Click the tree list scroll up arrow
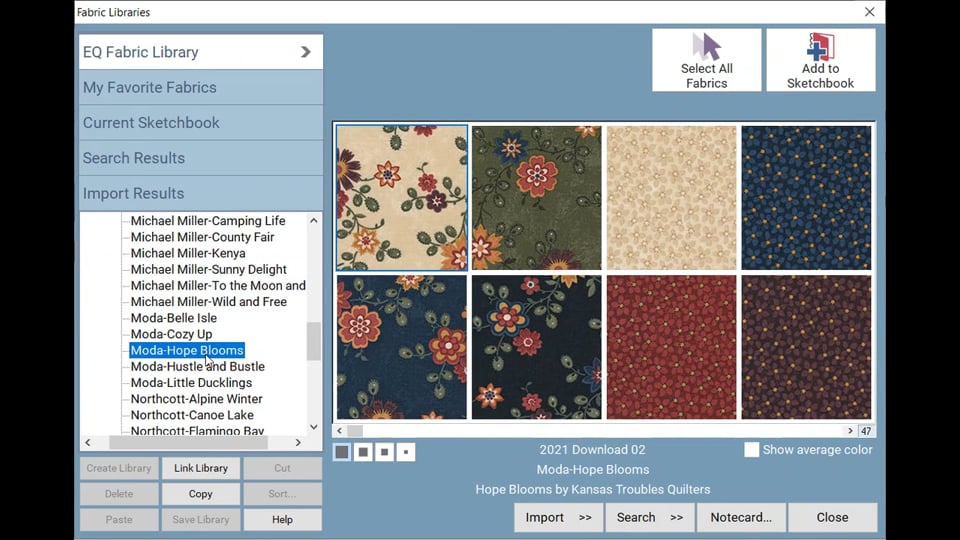The image size is (960, 540). coord(313,220)
